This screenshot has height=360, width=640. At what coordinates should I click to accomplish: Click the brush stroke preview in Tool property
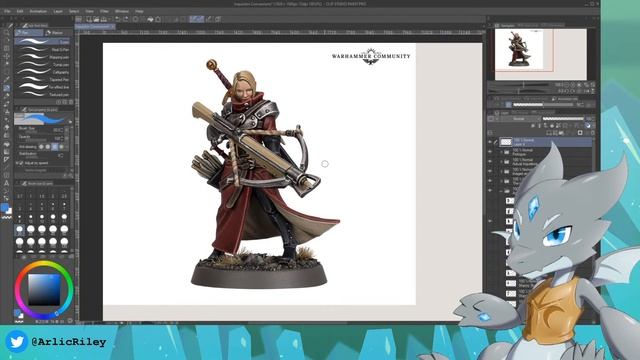tap(42, 118)
